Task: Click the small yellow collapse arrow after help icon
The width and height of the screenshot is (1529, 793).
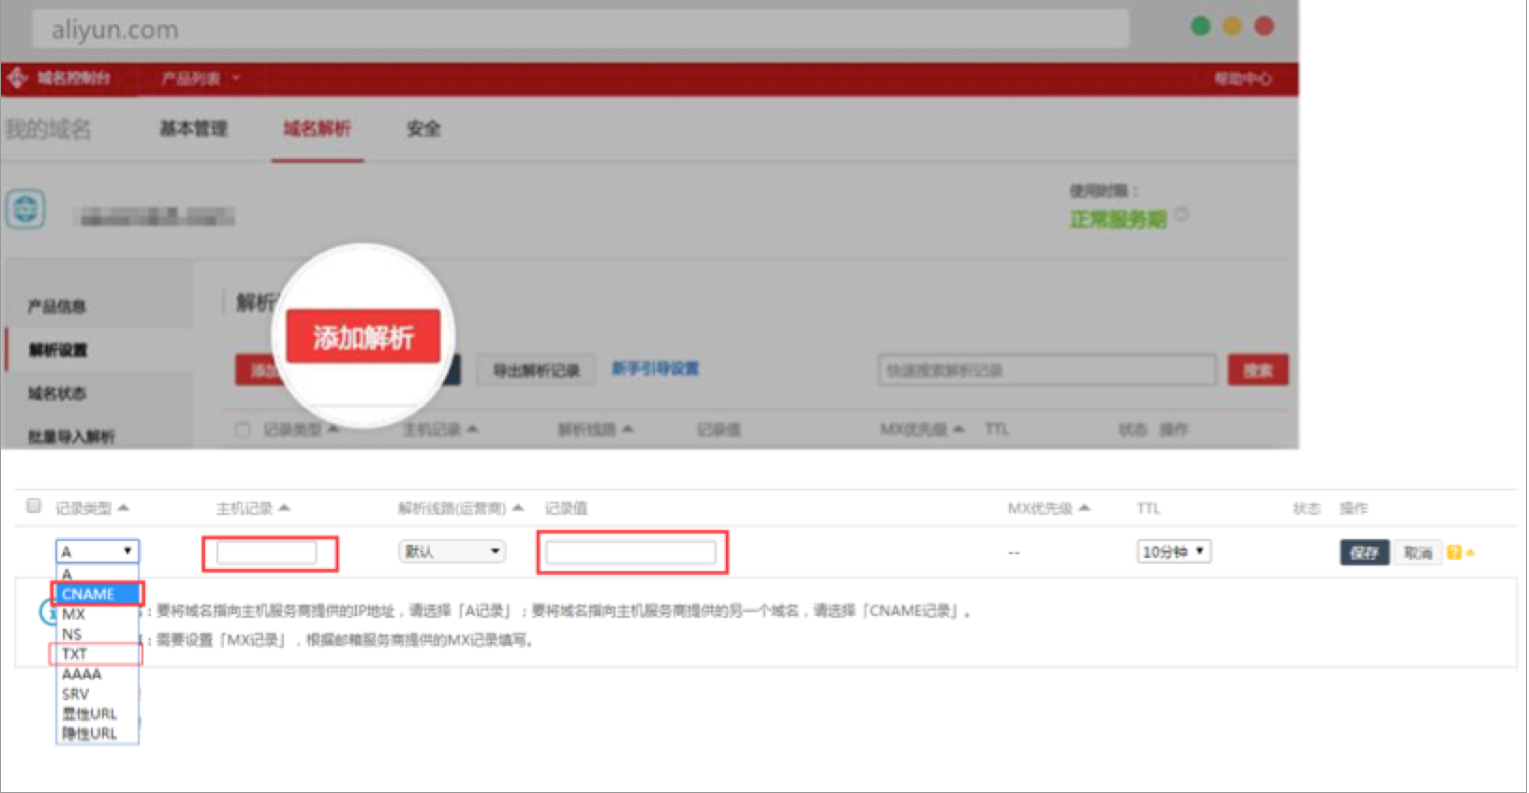Action: [1470, 552]
